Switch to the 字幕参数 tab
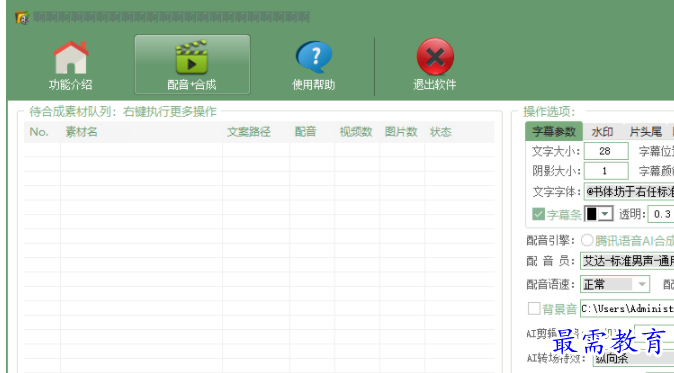The image size is (674, 373). [x=554, y=131]
